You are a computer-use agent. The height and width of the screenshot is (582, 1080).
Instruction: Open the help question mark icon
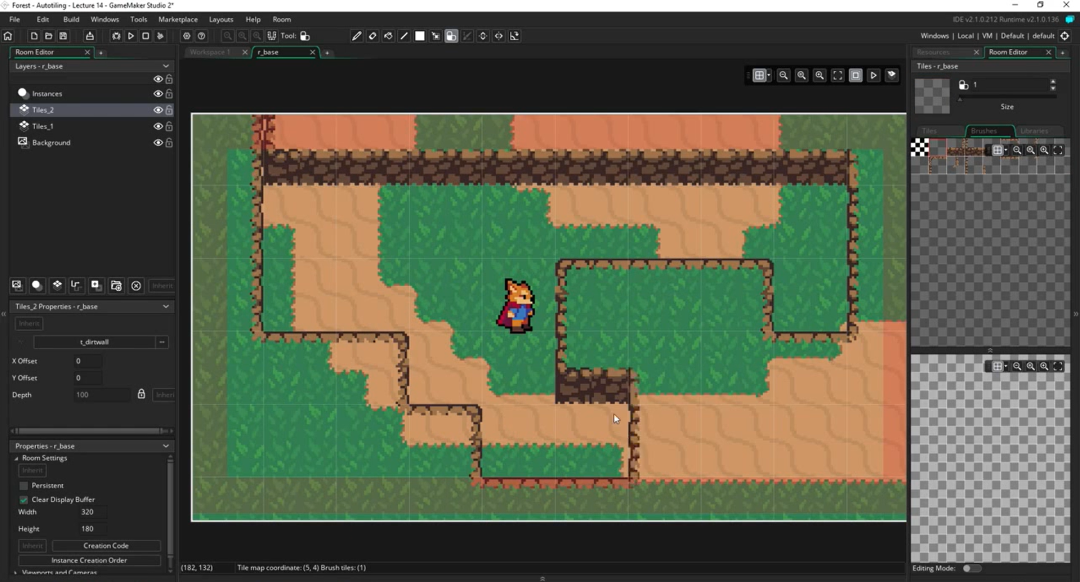tap(202, 36)
